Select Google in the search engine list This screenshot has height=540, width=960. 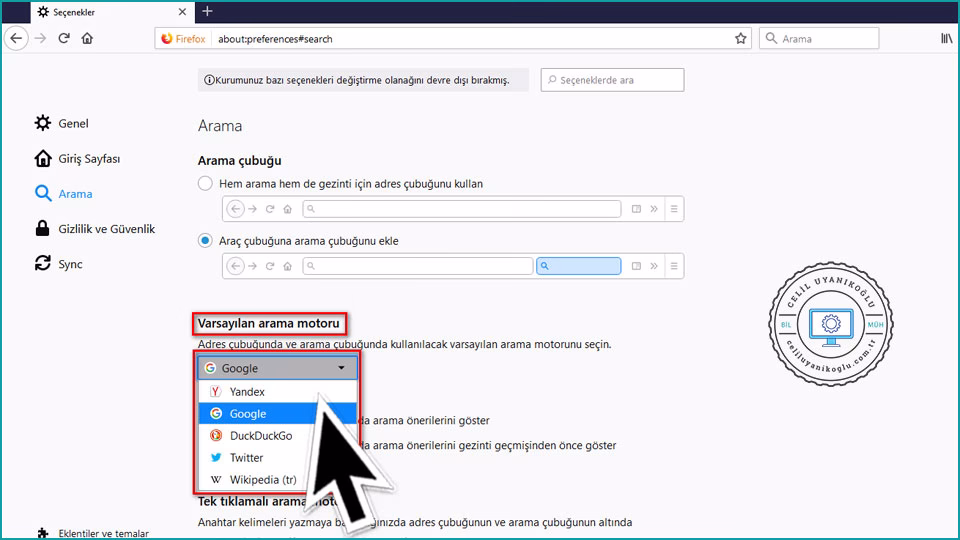coord(278,413)
